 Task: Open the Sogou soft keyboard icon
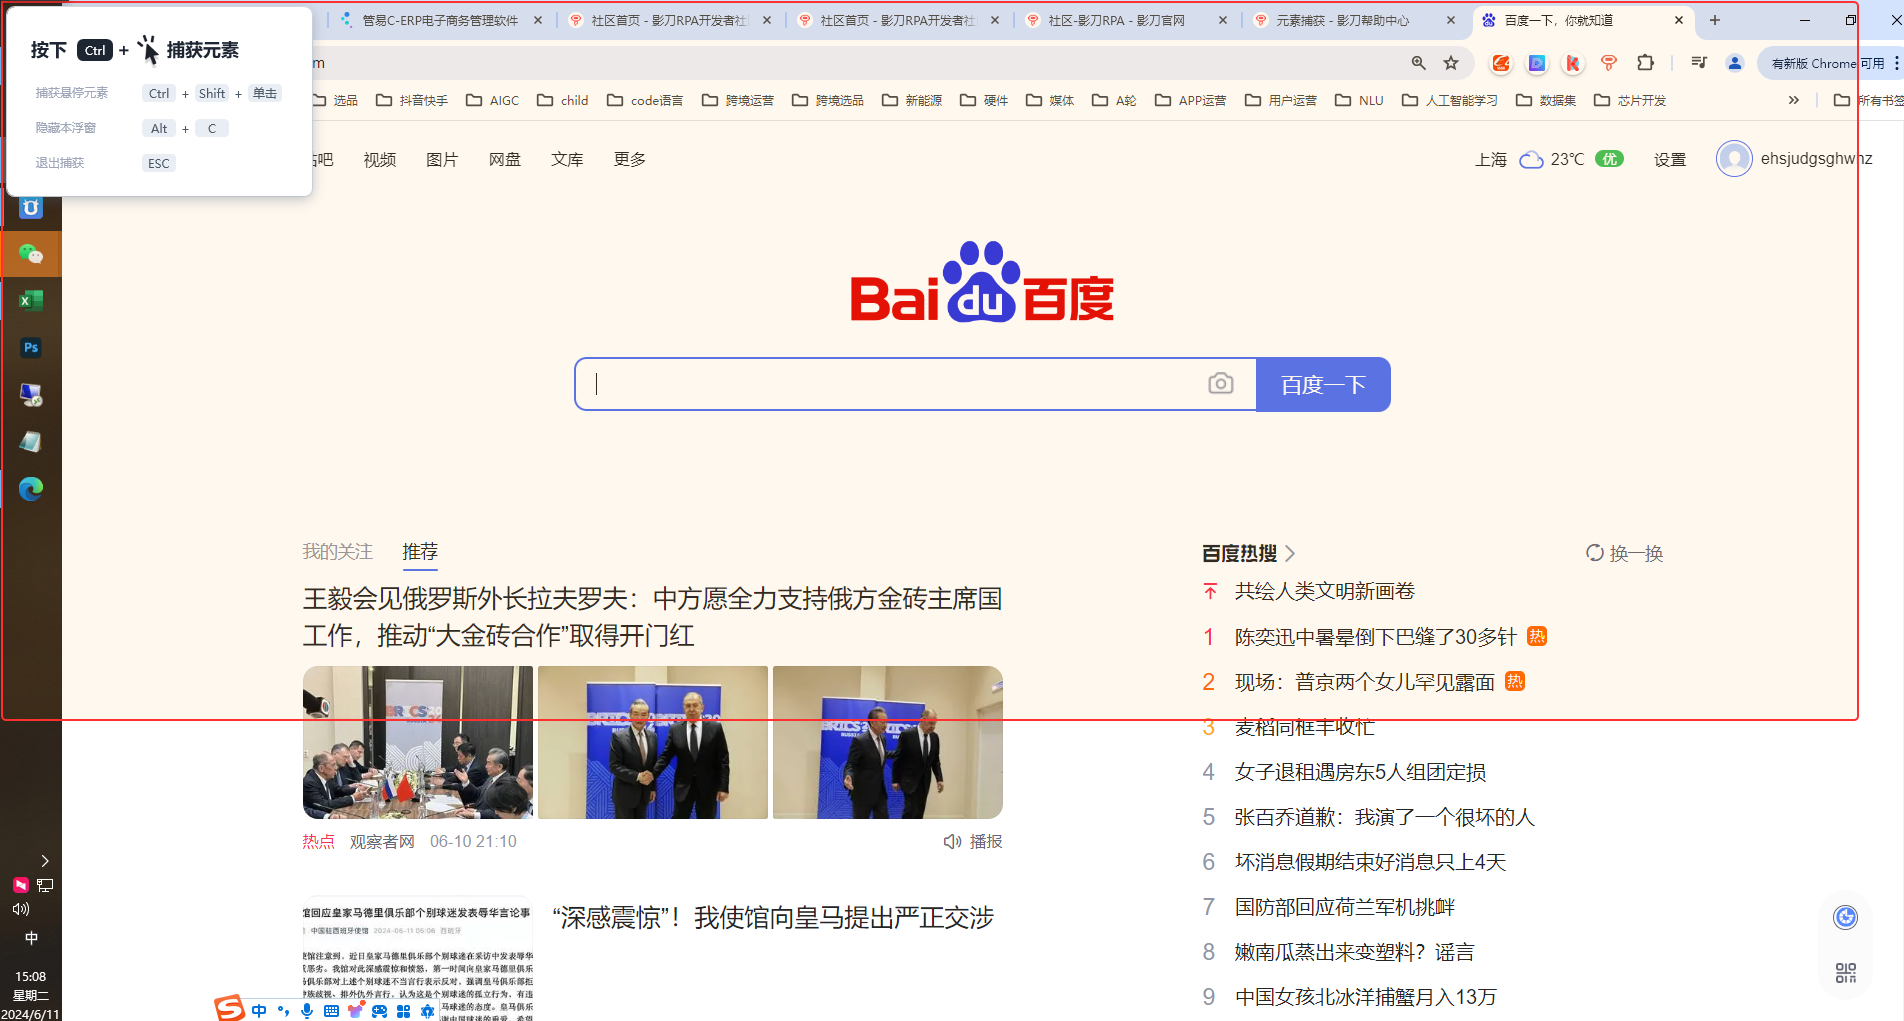(x=331, y=1011)
